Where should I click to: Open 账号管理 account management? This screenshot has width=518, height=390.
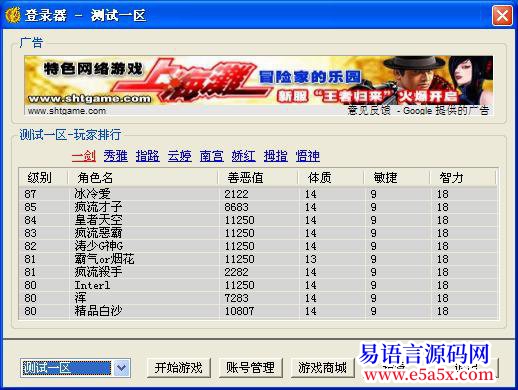click(x=251, y=368)
